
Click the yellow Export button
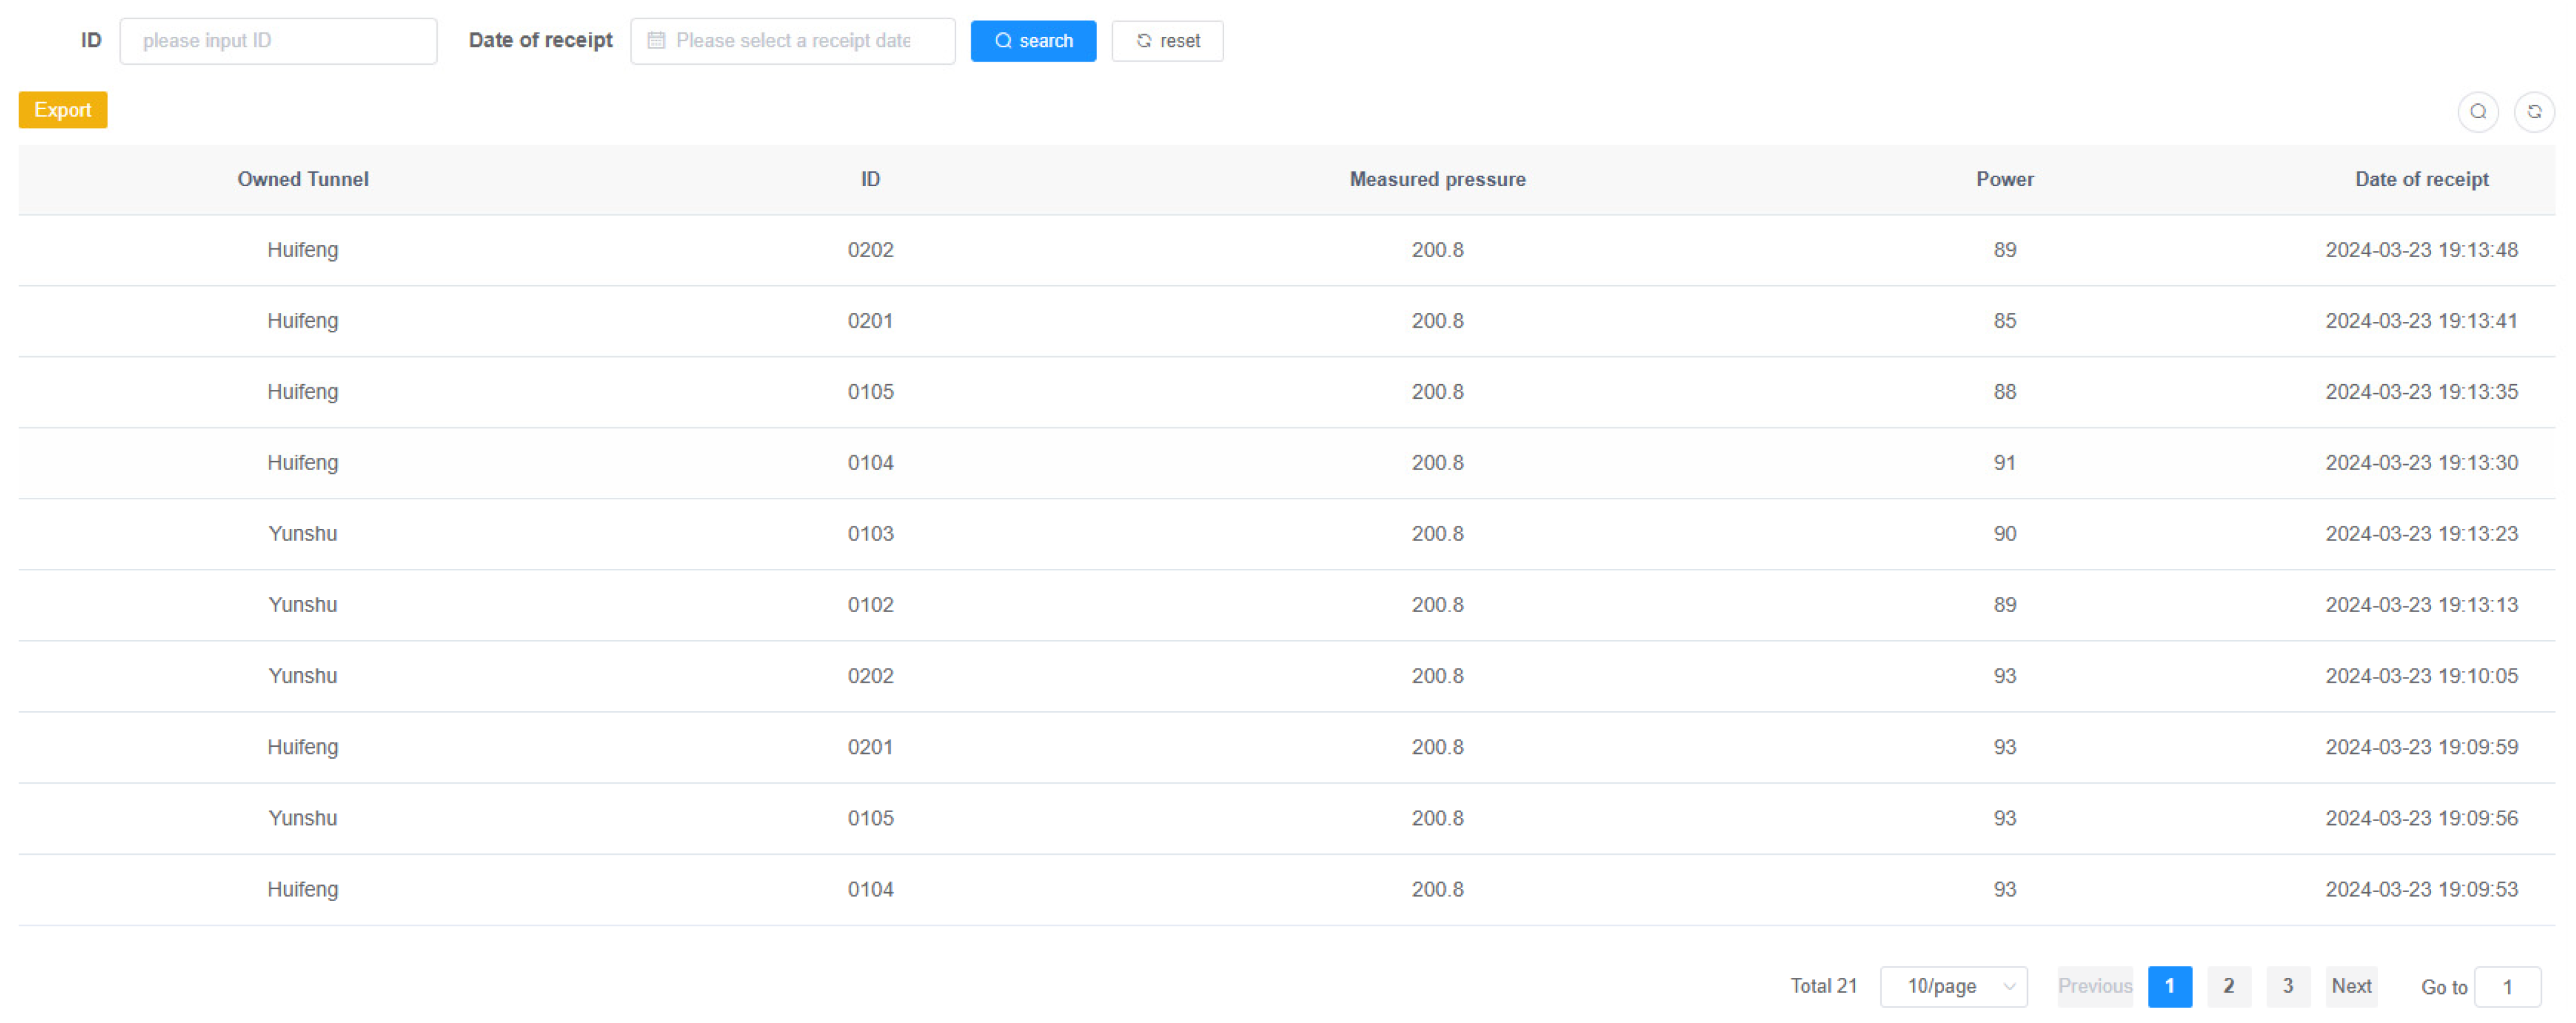coord(62,110)
